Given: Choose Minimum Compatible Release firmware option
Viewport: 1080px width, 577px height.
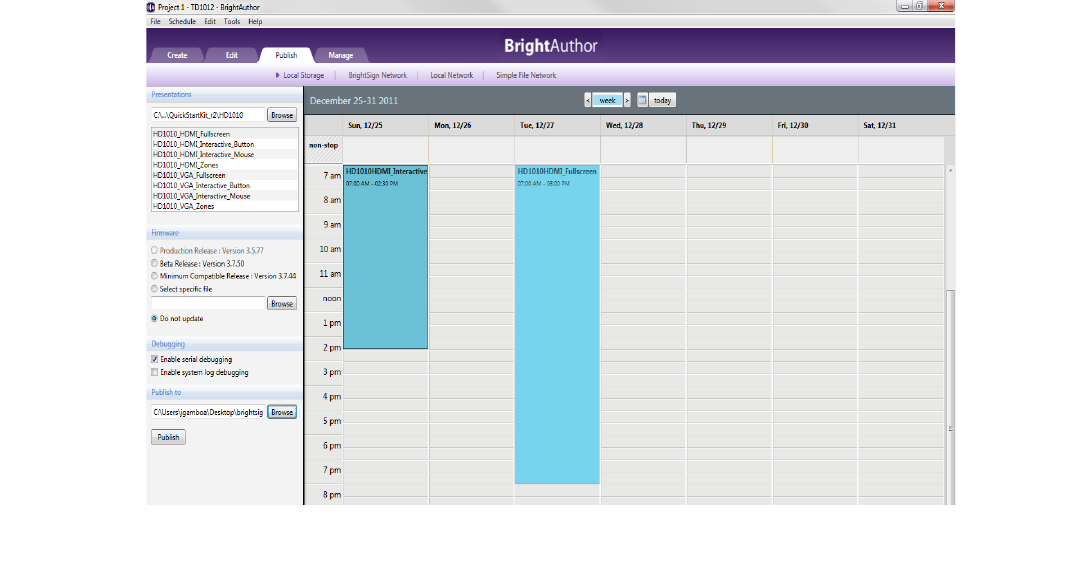Looking at the screenshot, I should coord(154,276).
